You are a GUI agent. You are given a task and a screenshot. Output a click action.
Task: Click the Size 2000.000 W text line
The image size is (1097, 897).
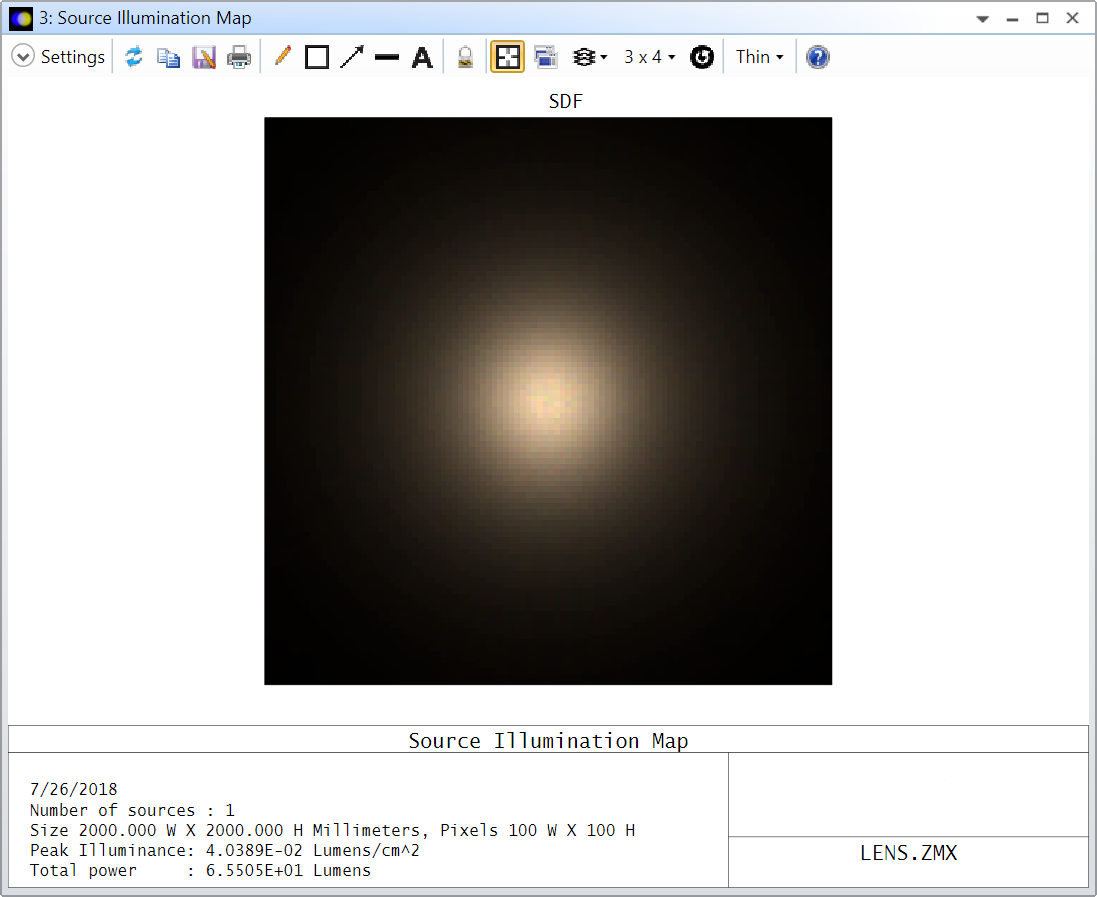pos(332,831)
